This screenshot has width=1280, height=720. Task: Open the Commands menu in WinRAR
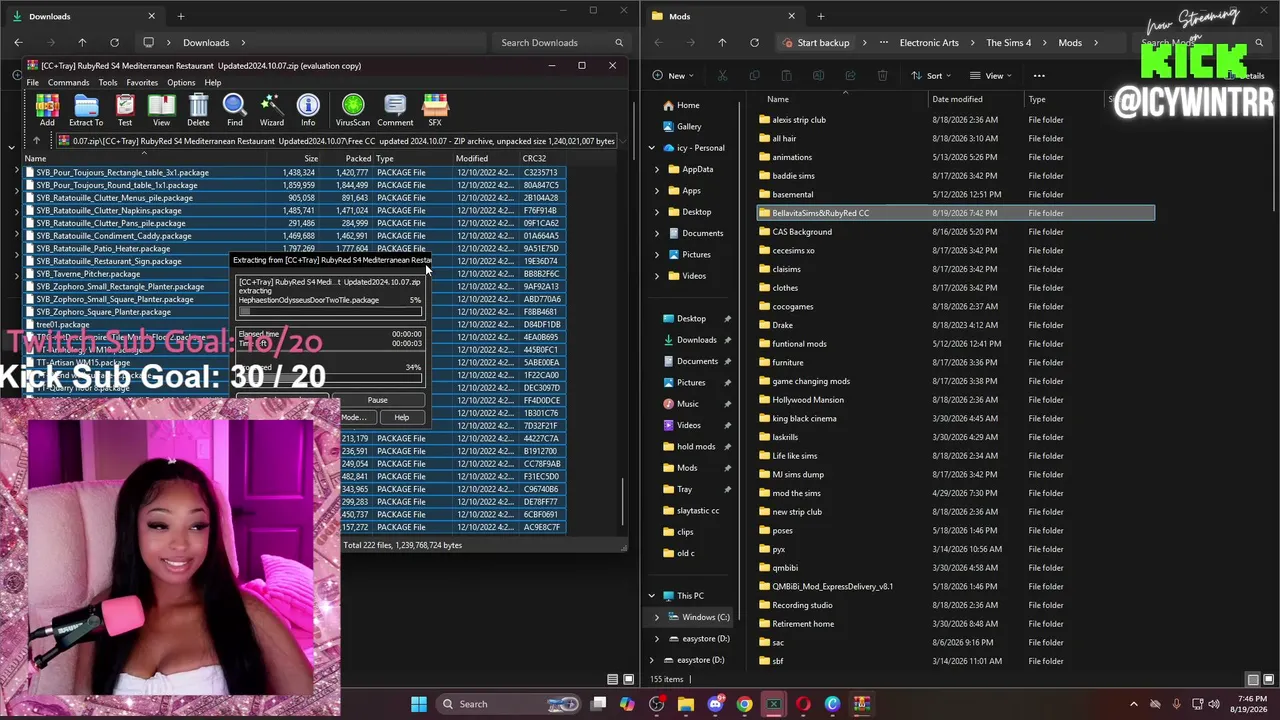point(68,83)
